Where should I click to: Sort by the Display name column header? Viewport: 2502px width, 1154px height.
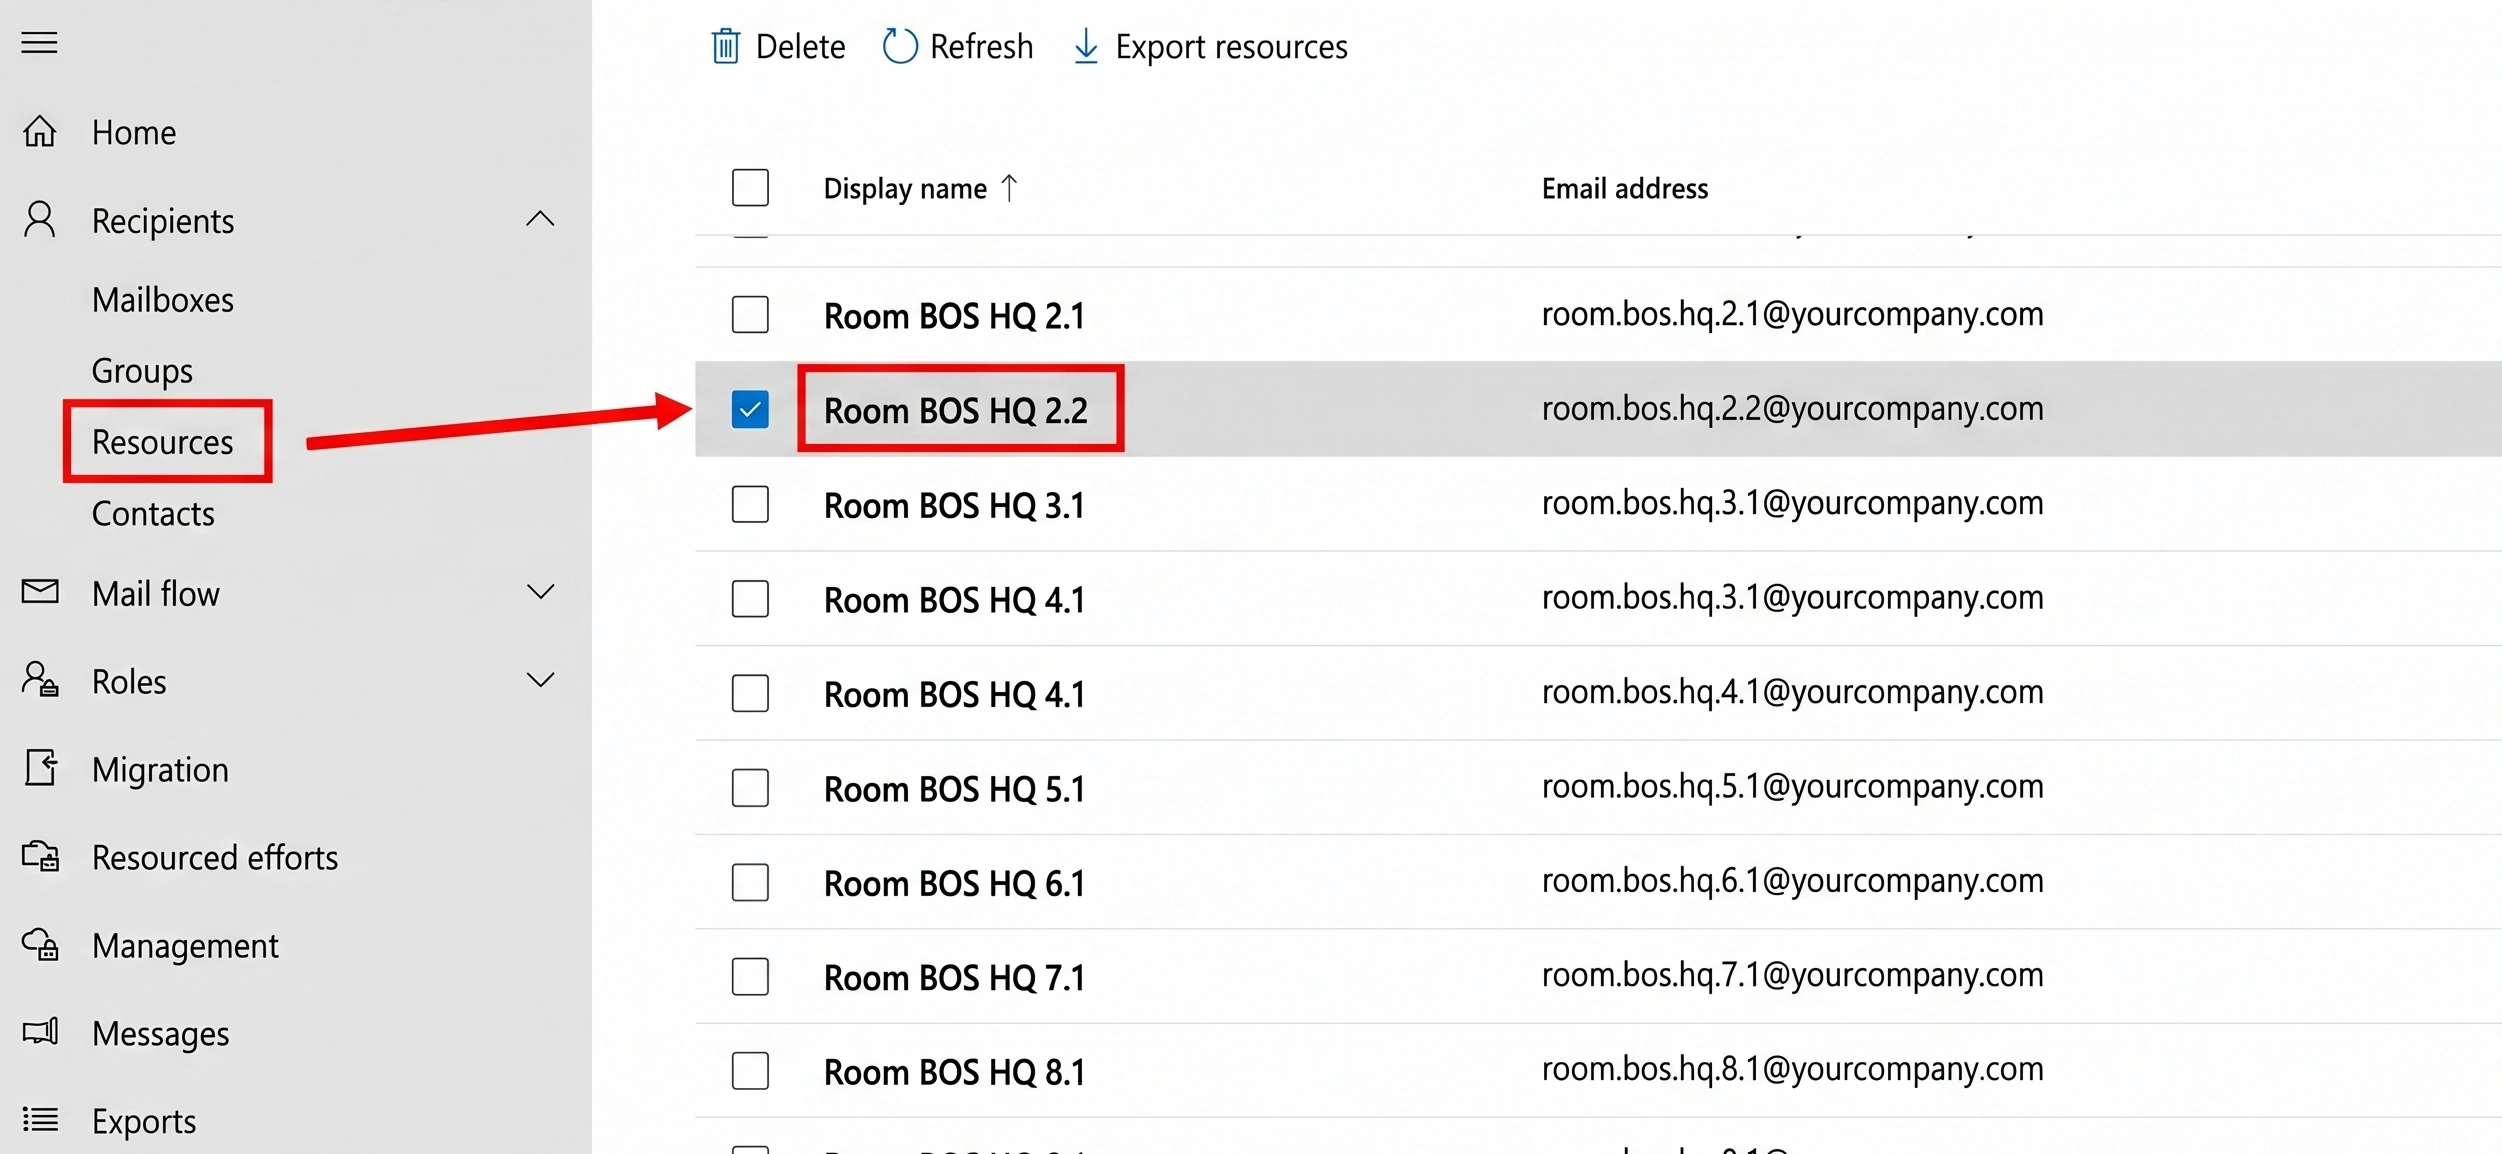point(905,188)
